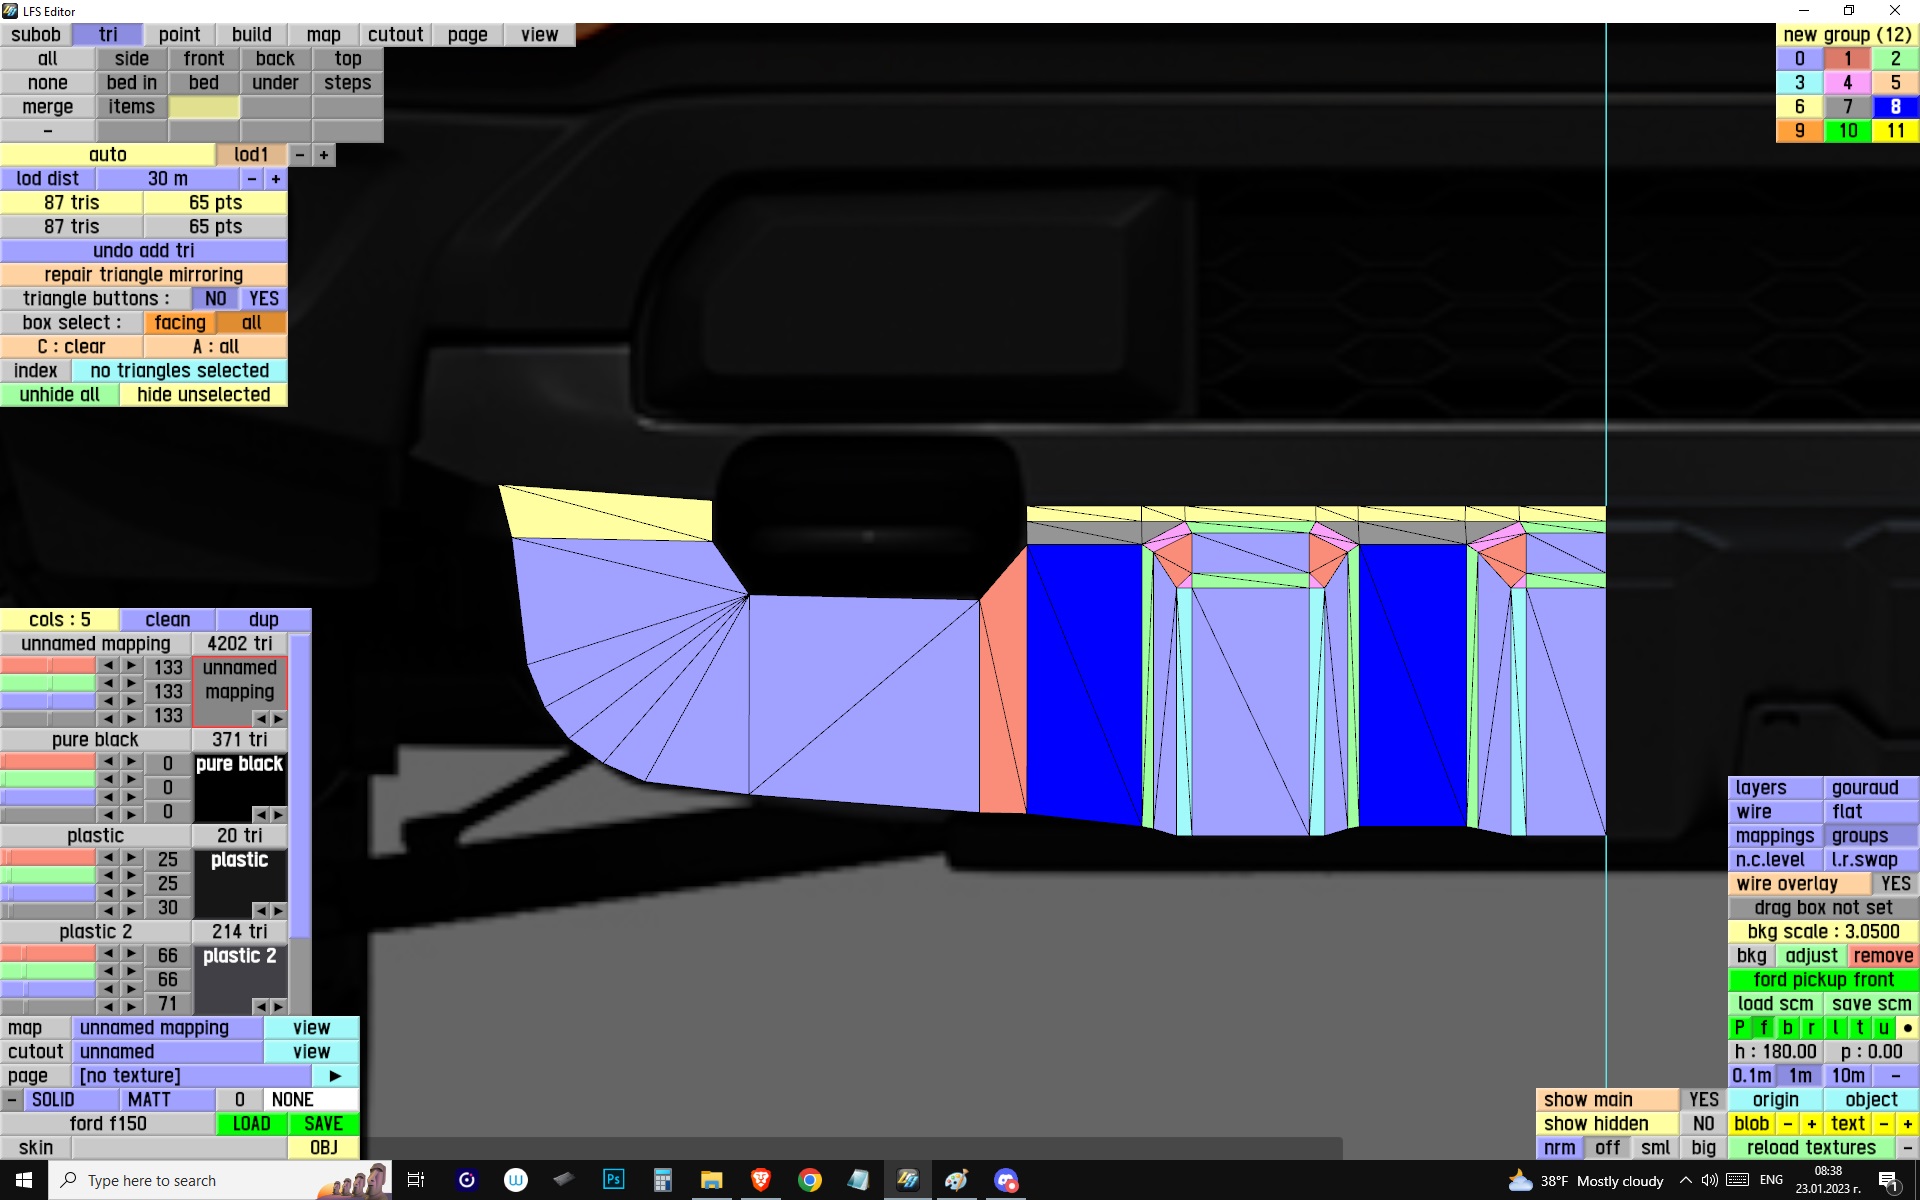Open the cutout tab
Image resolution: width=1920 pixels, height=1200 pixels.
395,35
